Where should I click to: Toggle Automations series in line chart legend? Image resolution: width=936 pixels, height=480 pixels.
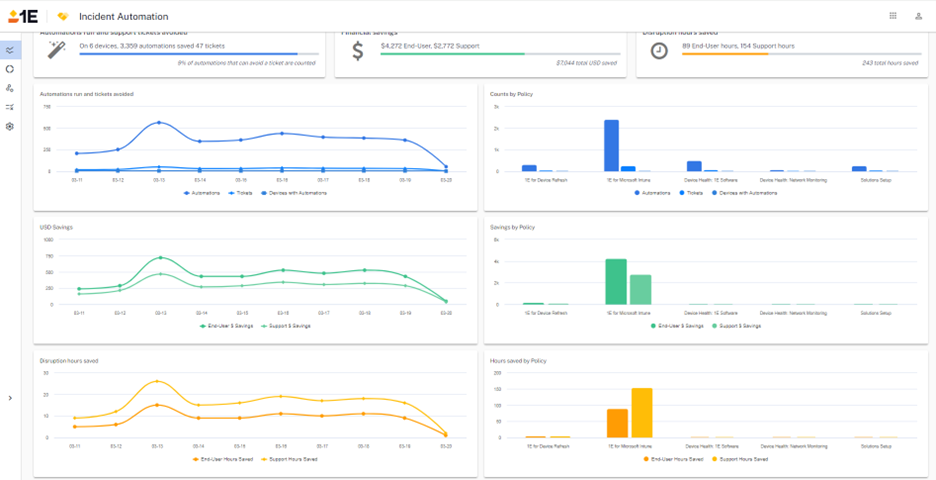pos(206,192)
